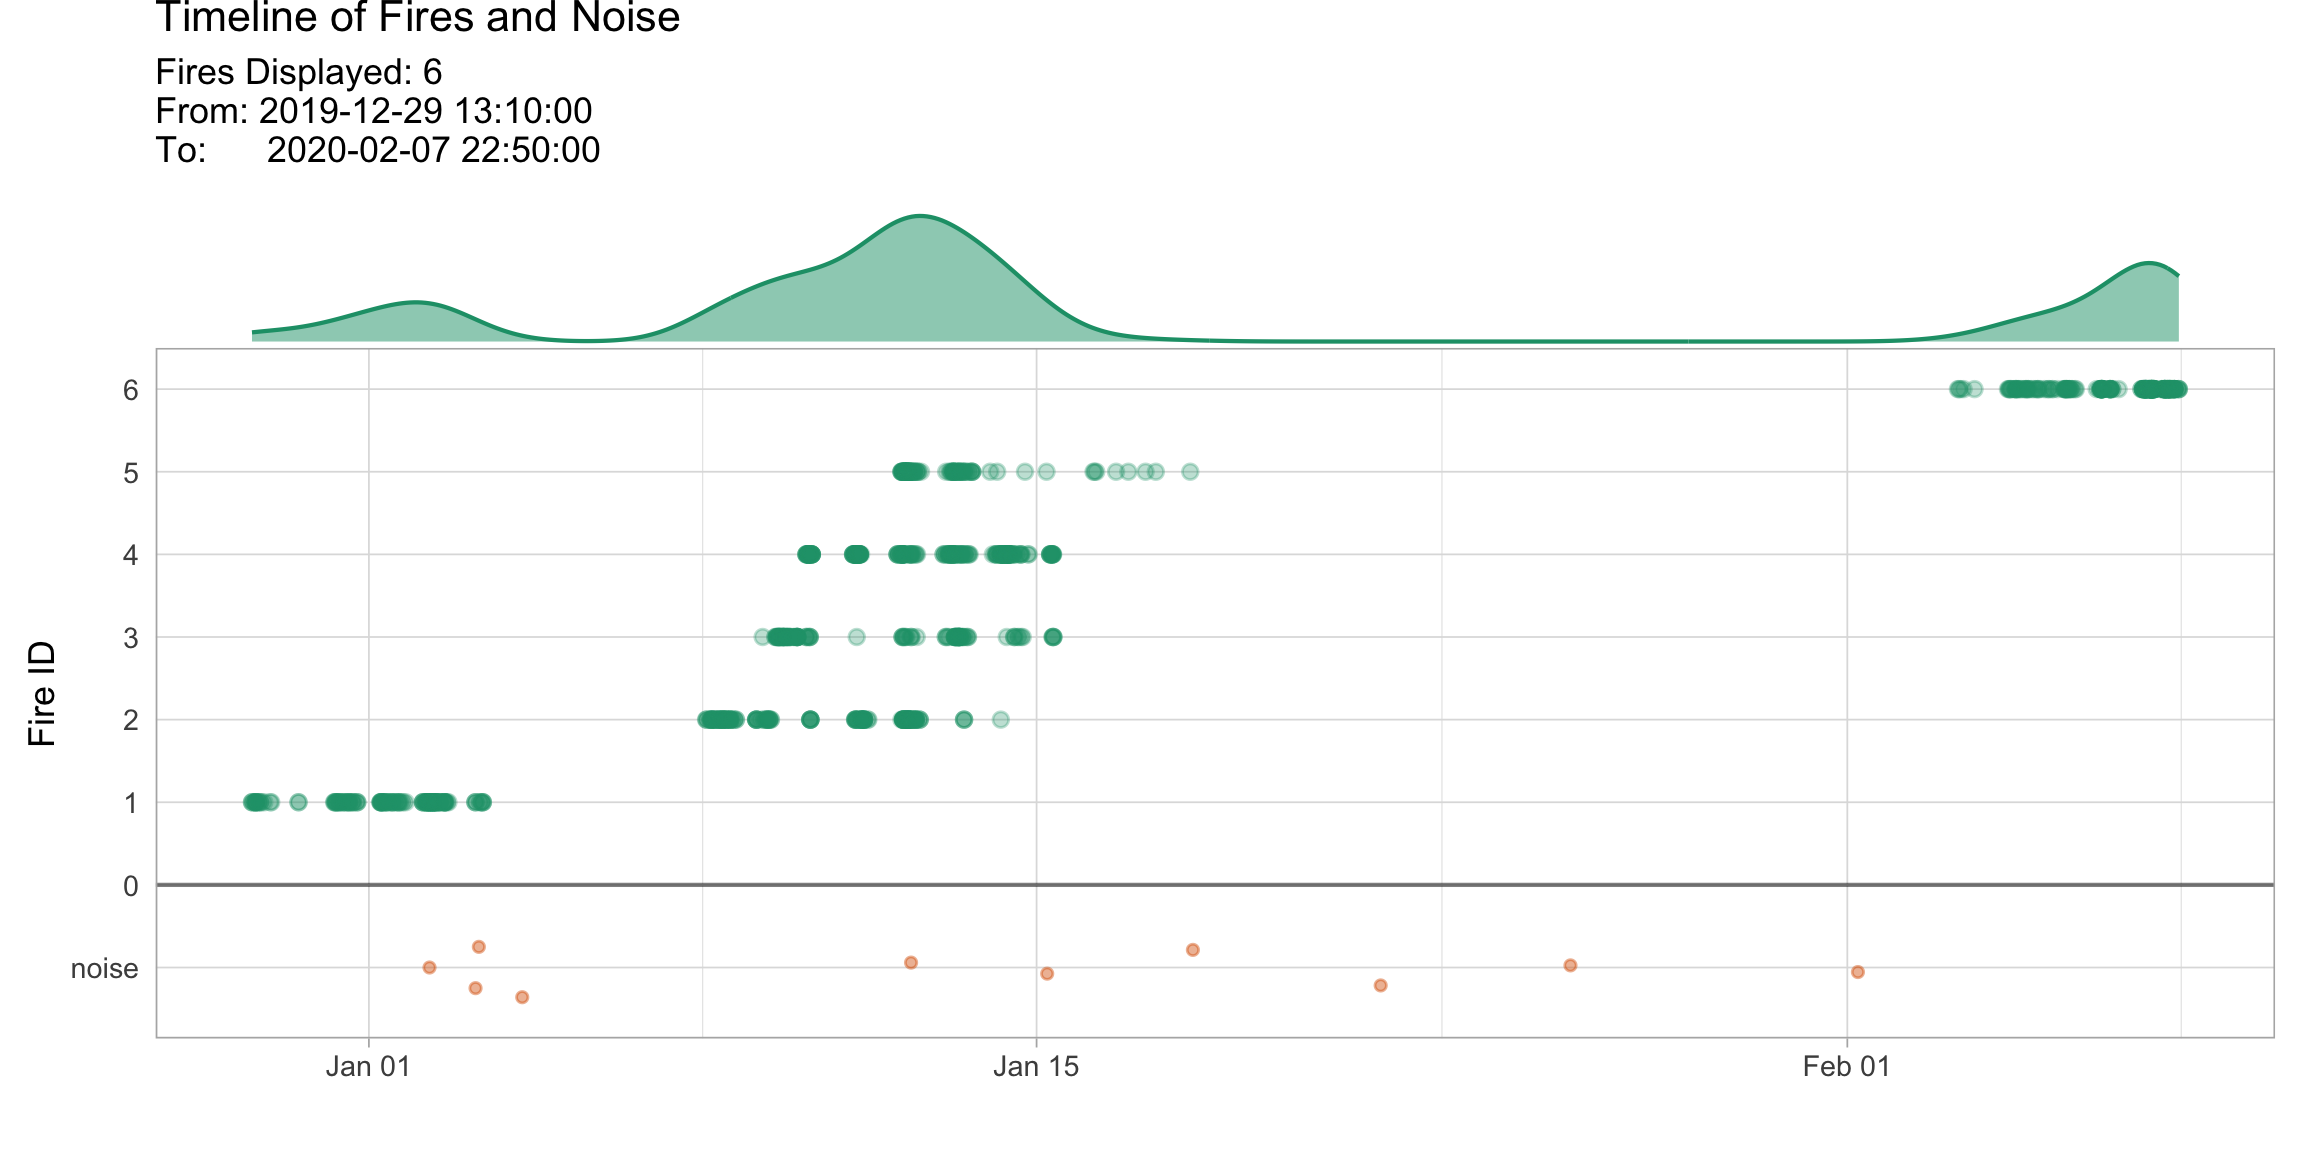Select the Fire ID axis label
The height and width of the screenshot is (1152, 2304).
pyautogui.click(x=43, y=690)
